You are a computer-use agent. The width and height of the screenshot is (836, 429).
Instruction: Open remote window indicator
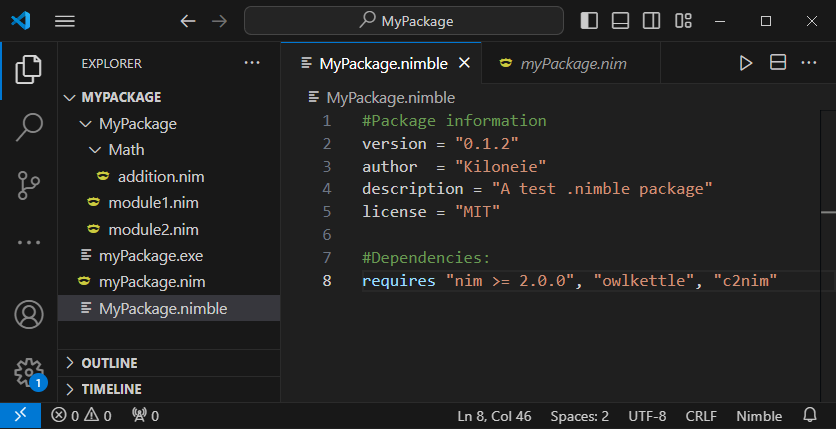point(20,416)
